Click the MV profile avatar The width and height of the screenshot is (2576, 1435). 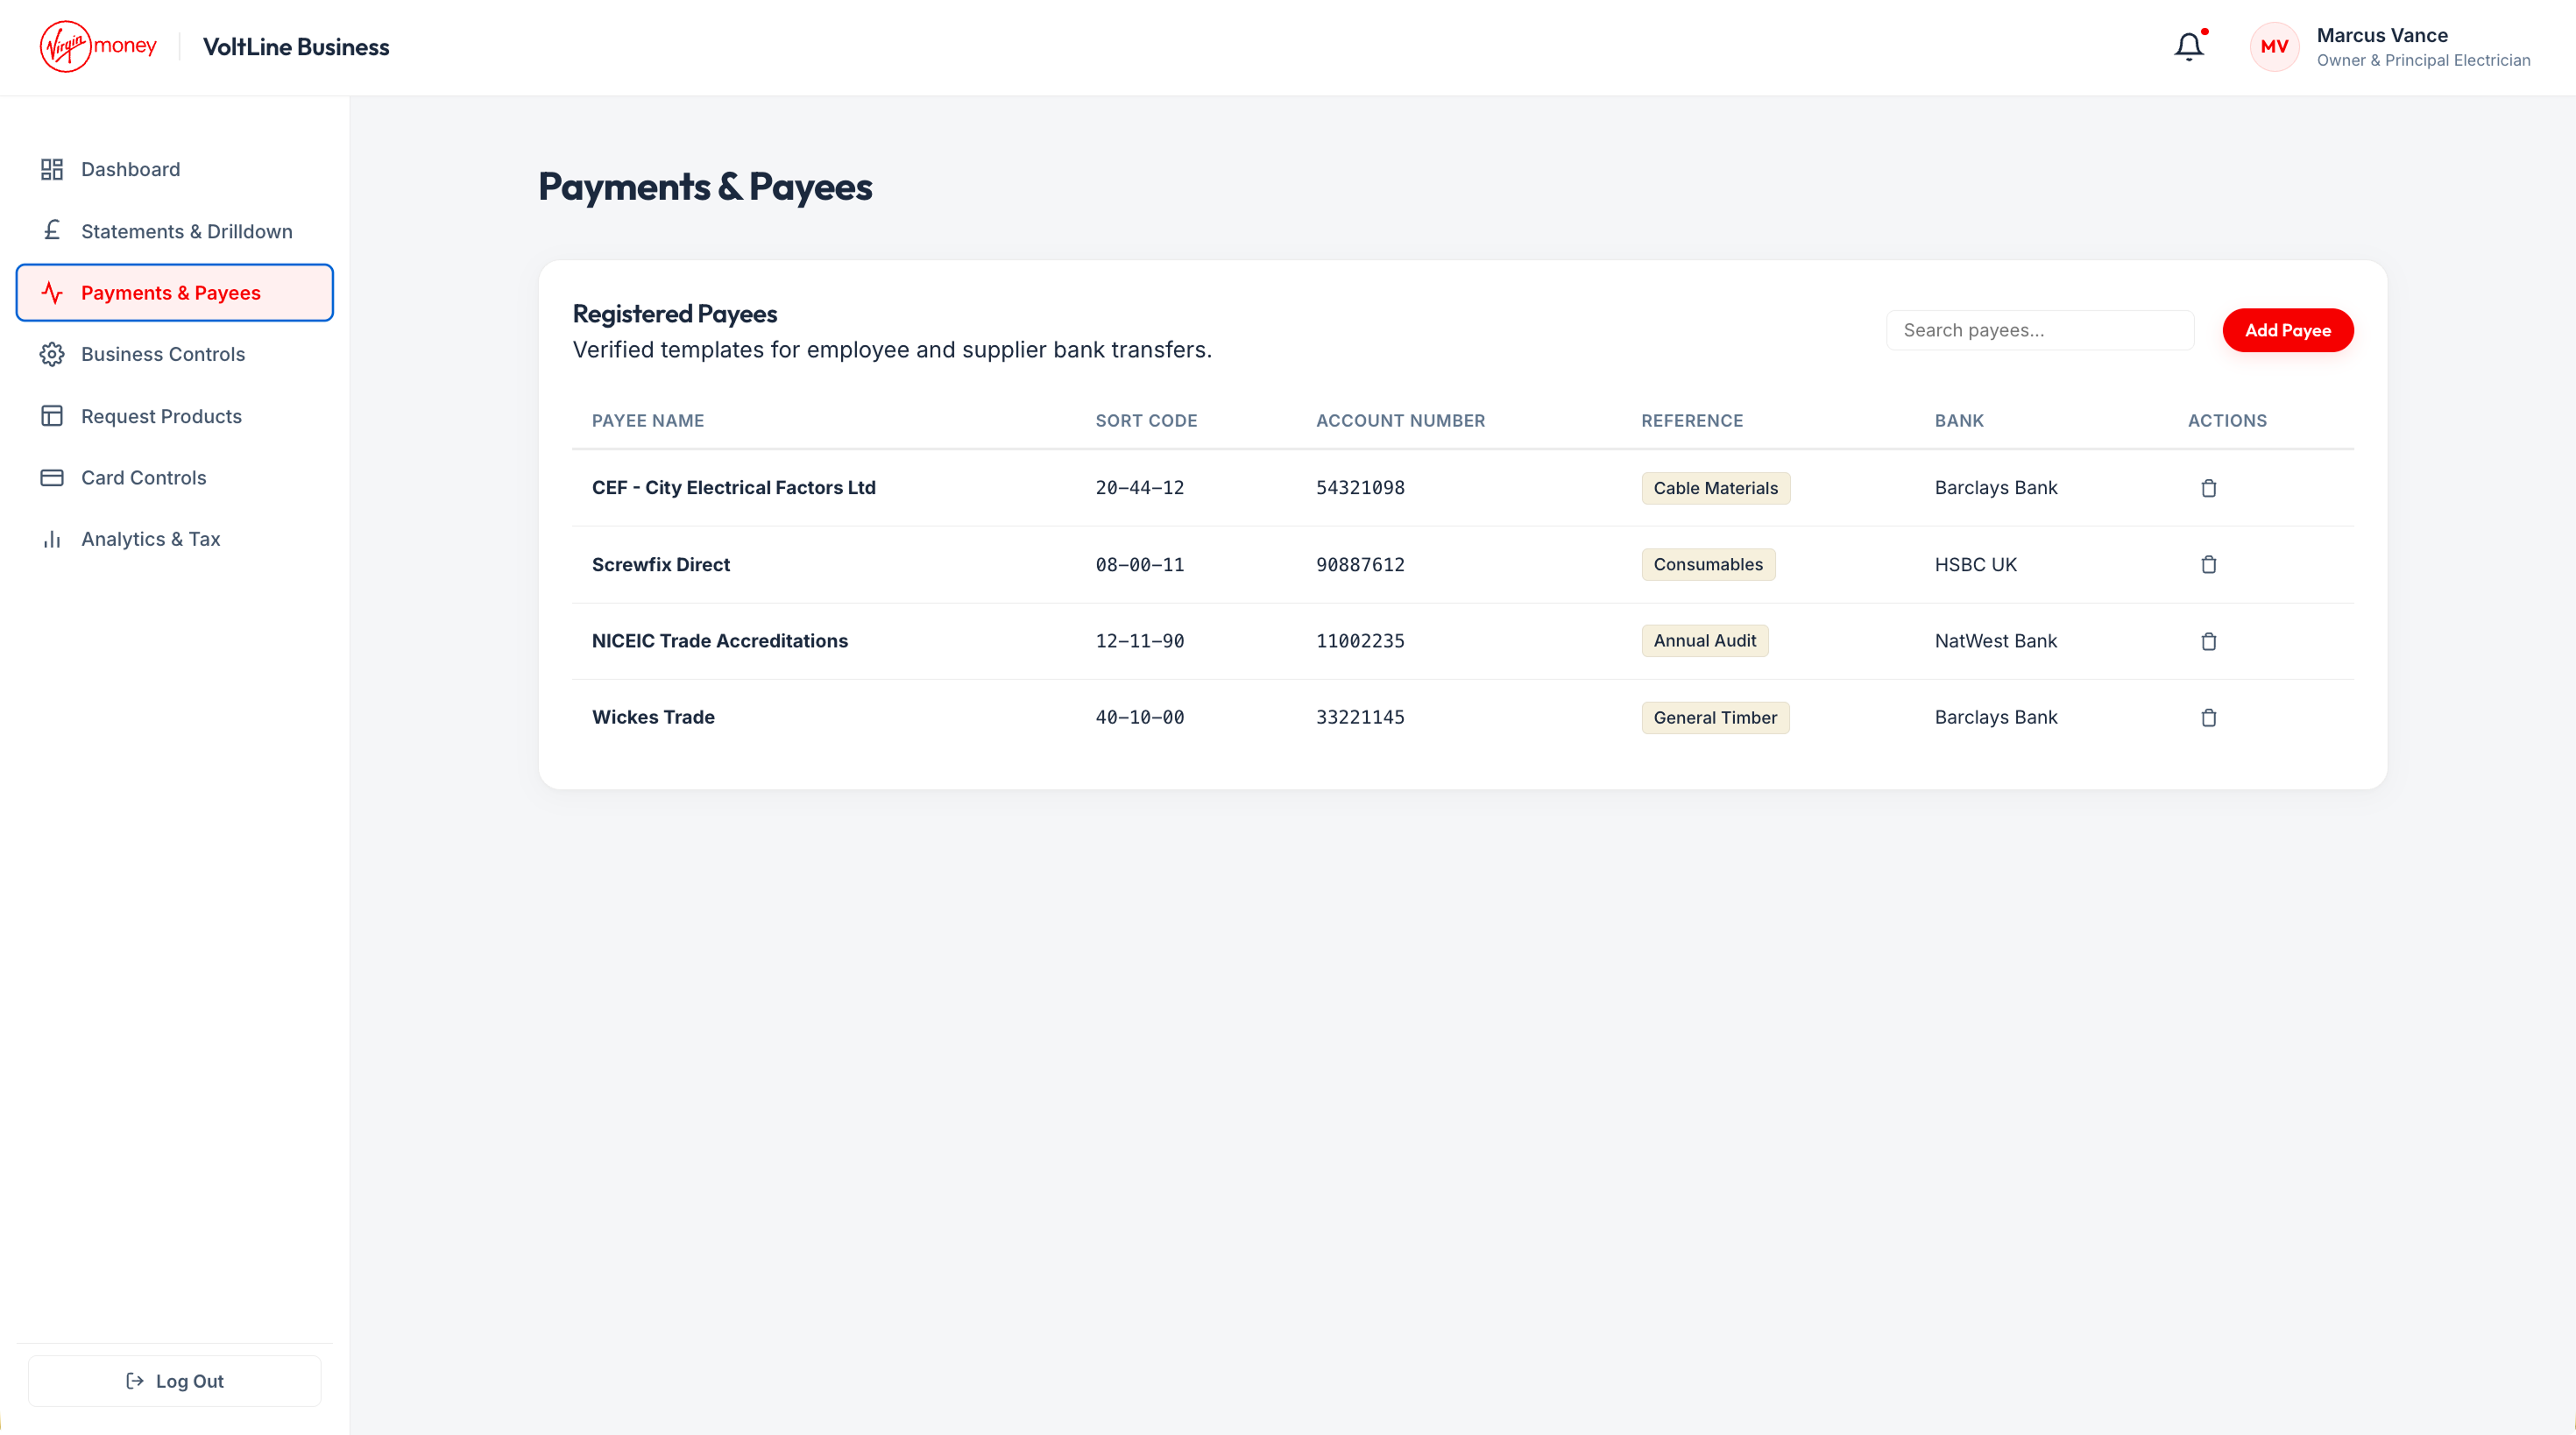(x=2274, y=47)
